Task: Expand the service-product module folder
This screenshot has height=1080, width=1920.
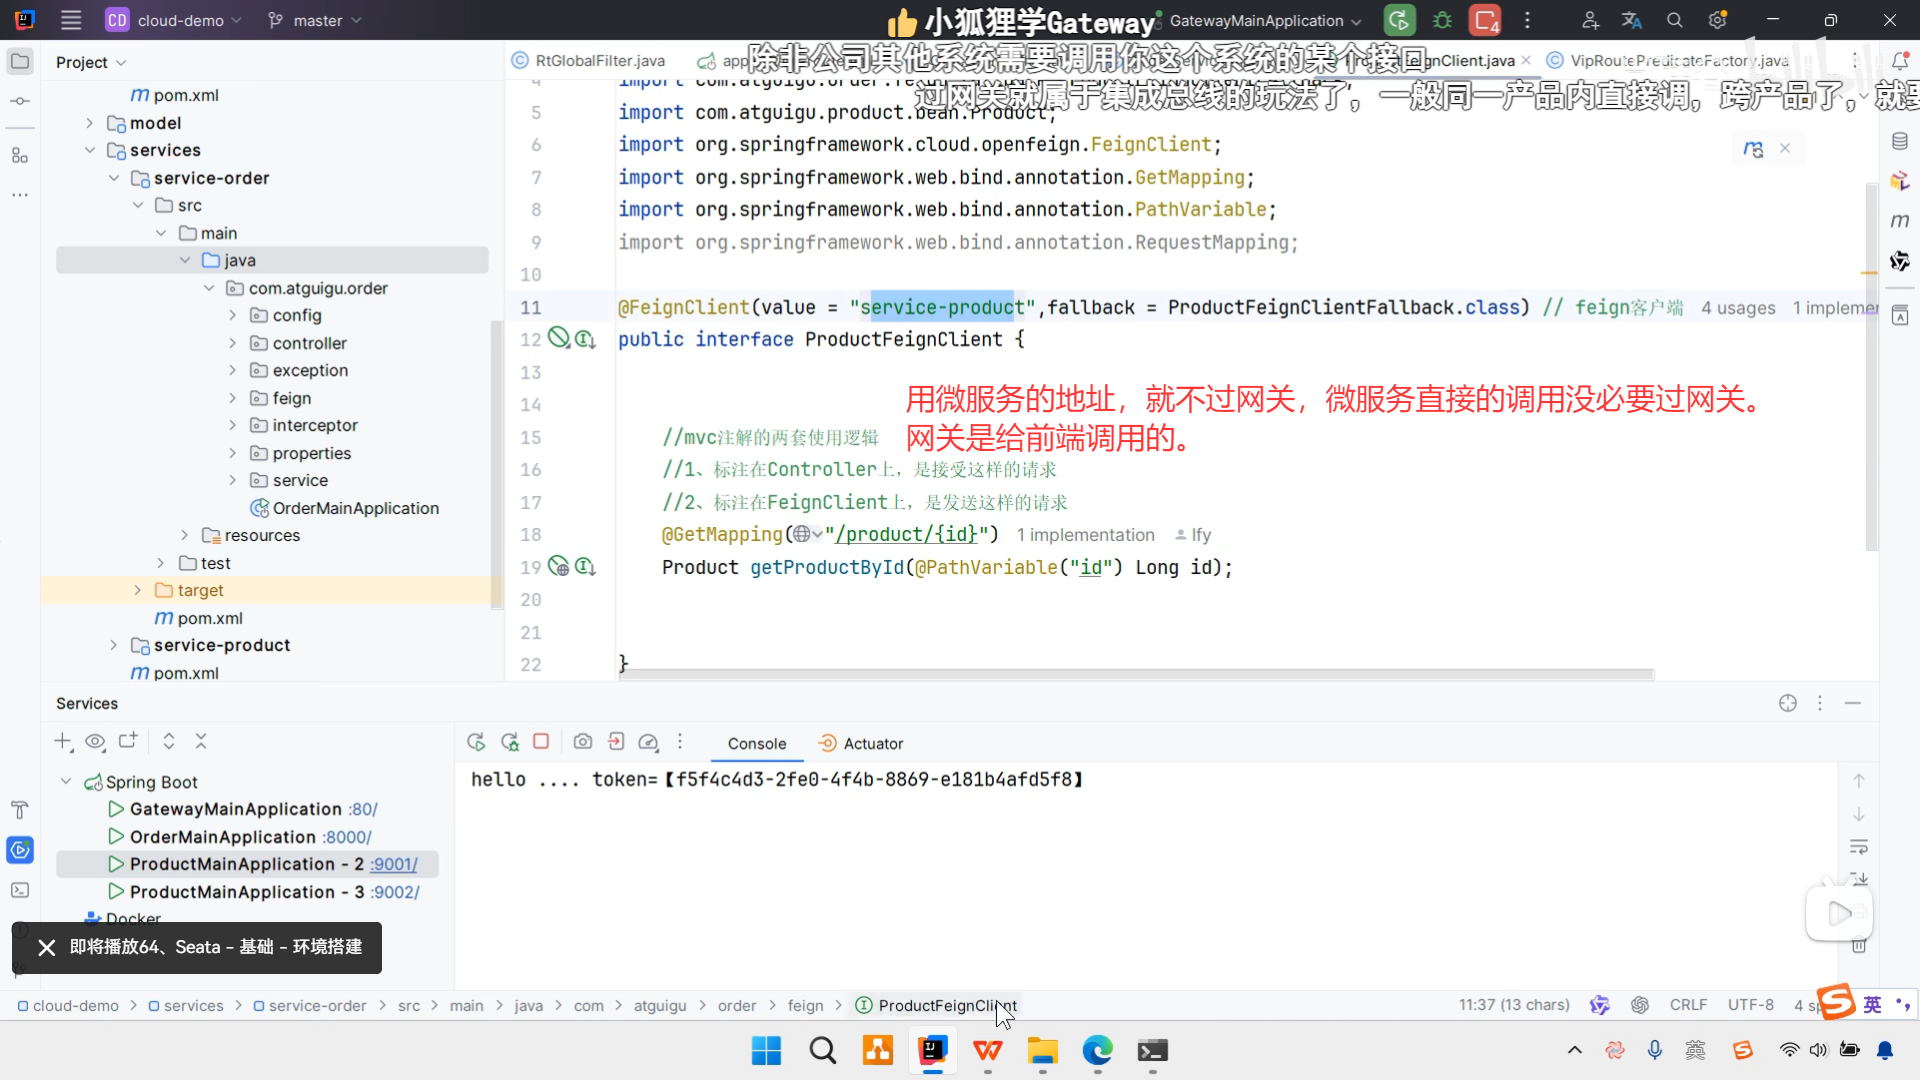Action: 113,645
